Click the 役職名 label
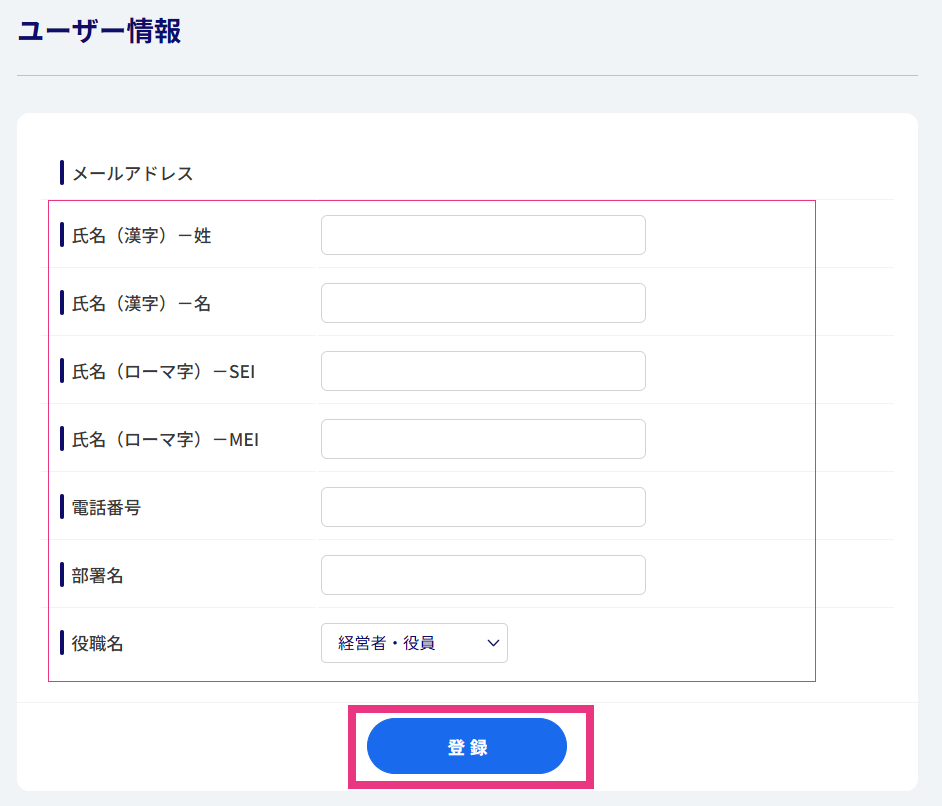This screenshot has width=942, height=806. [x=97, y=643]
